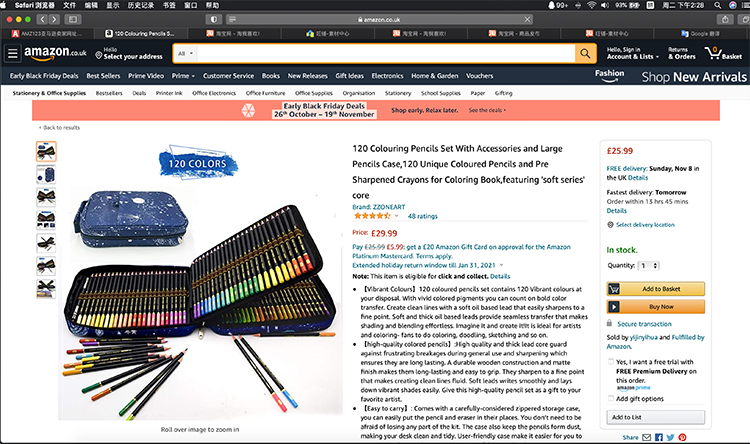Click Safari back navigation arrow
The image size is (750, 444).
click(x=42, y=20)
